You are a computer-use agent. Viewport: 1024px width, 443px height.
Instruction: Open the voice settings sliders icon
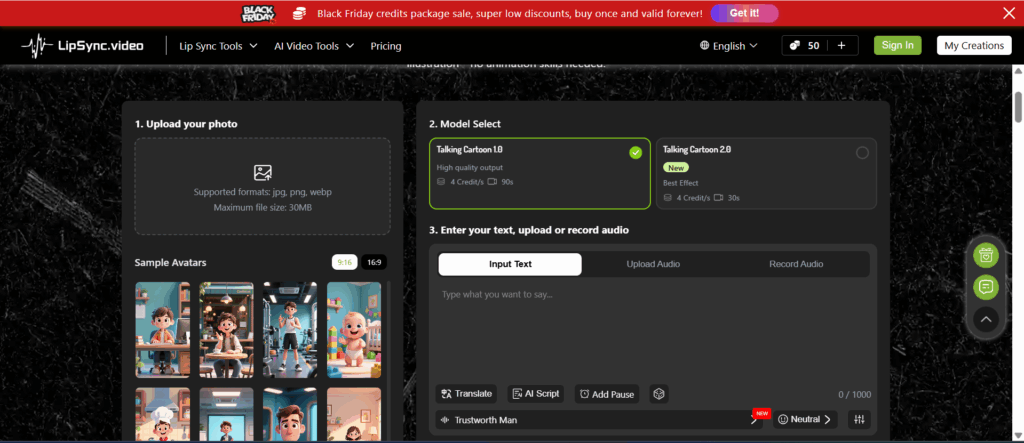[x=859, y=419]
